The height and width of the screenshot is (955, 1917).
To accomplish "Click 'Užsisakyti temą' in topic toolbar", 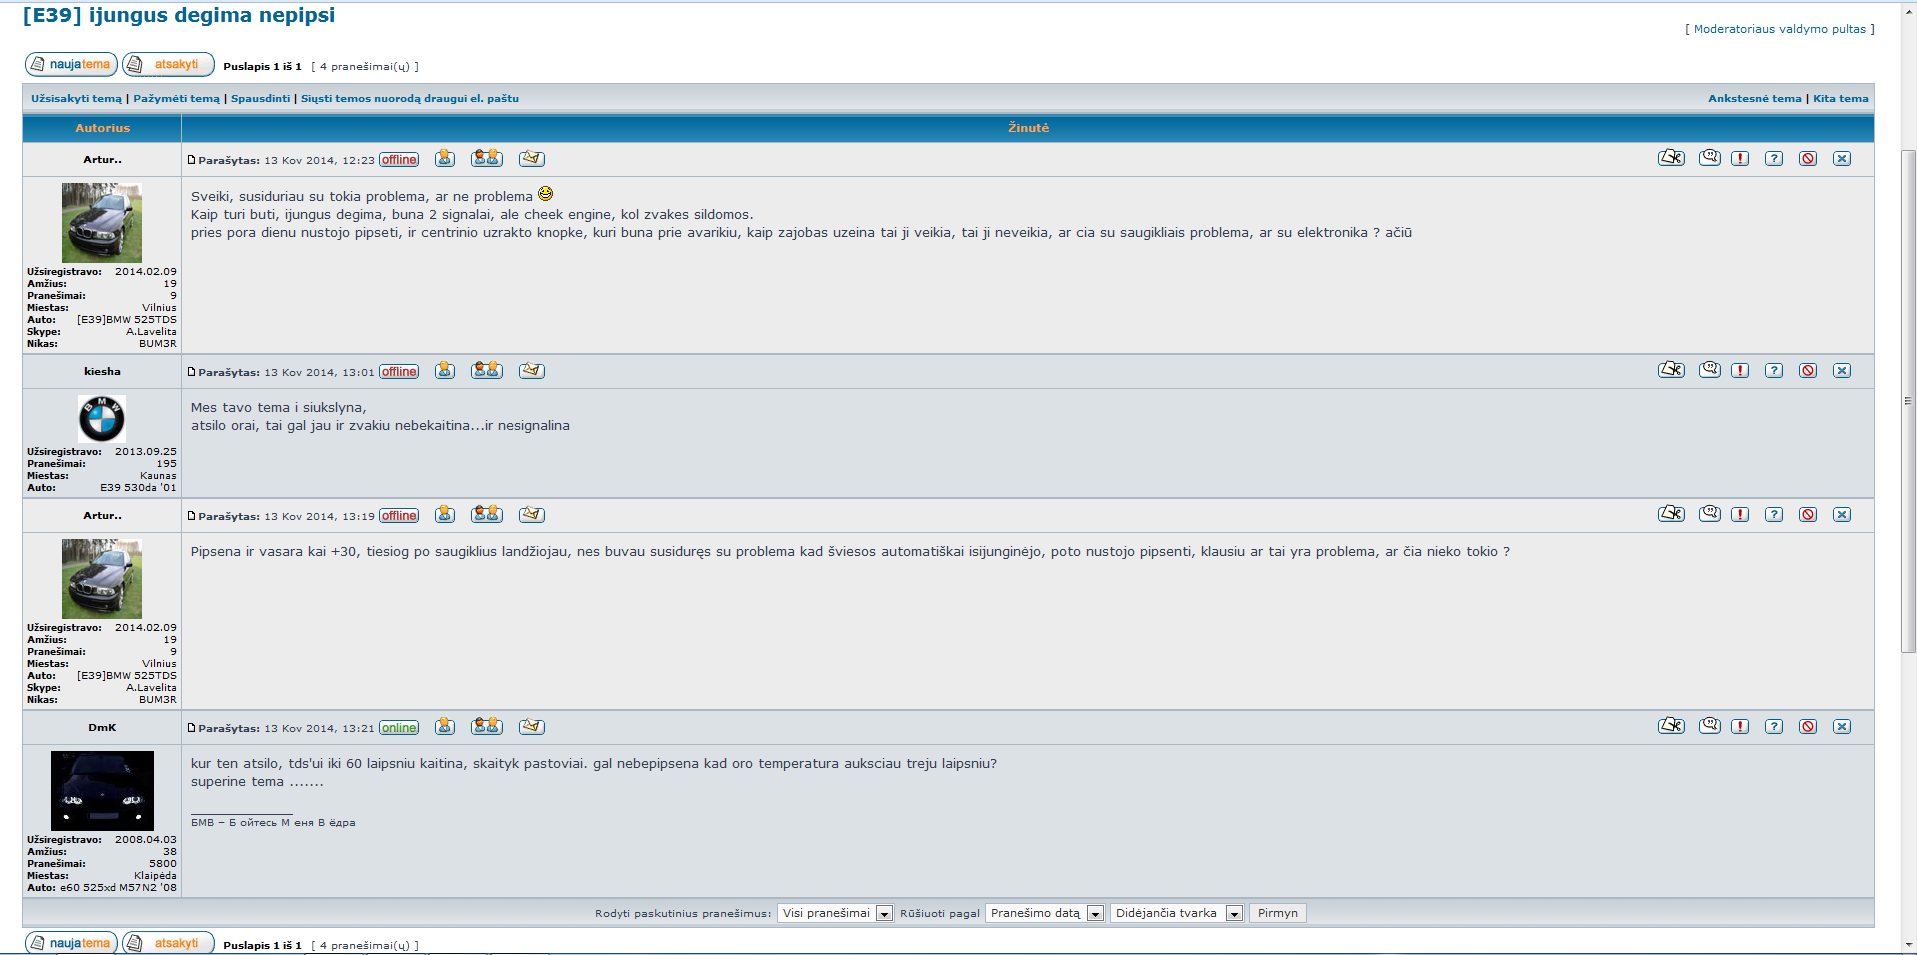I will pyautogui.click(x=76, y=98).
